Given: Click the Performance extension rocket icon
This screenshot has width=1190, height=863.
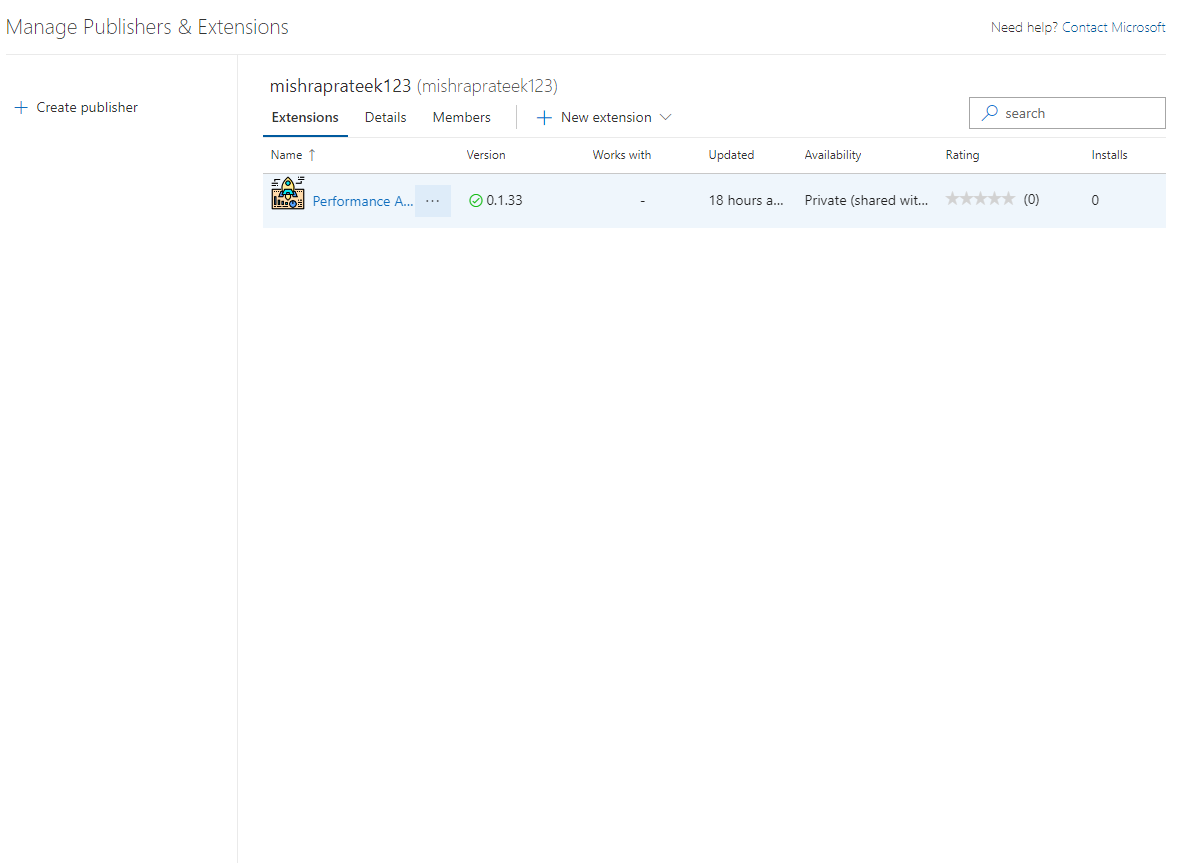Looking at the screenshot, I should [288, 193].
